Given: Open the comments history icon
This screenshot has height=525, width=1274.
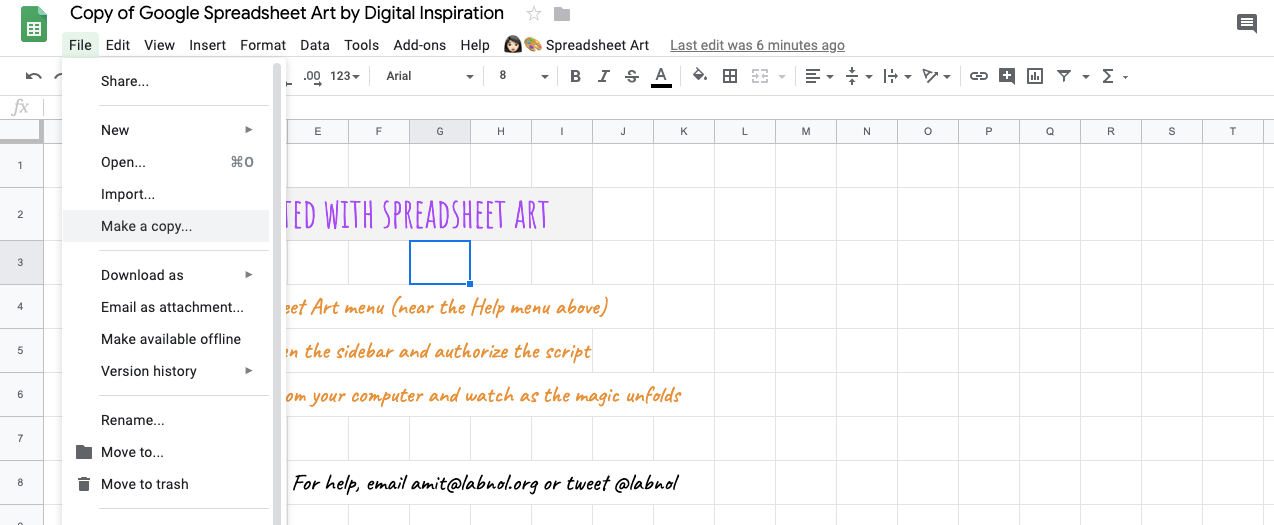Looking at the screenshot, I should click(1247, 24).
